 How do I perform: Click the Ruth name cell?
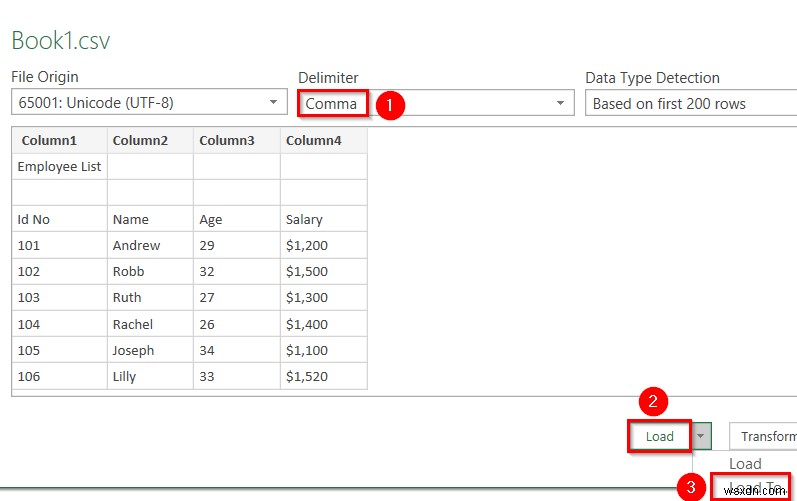150,297
